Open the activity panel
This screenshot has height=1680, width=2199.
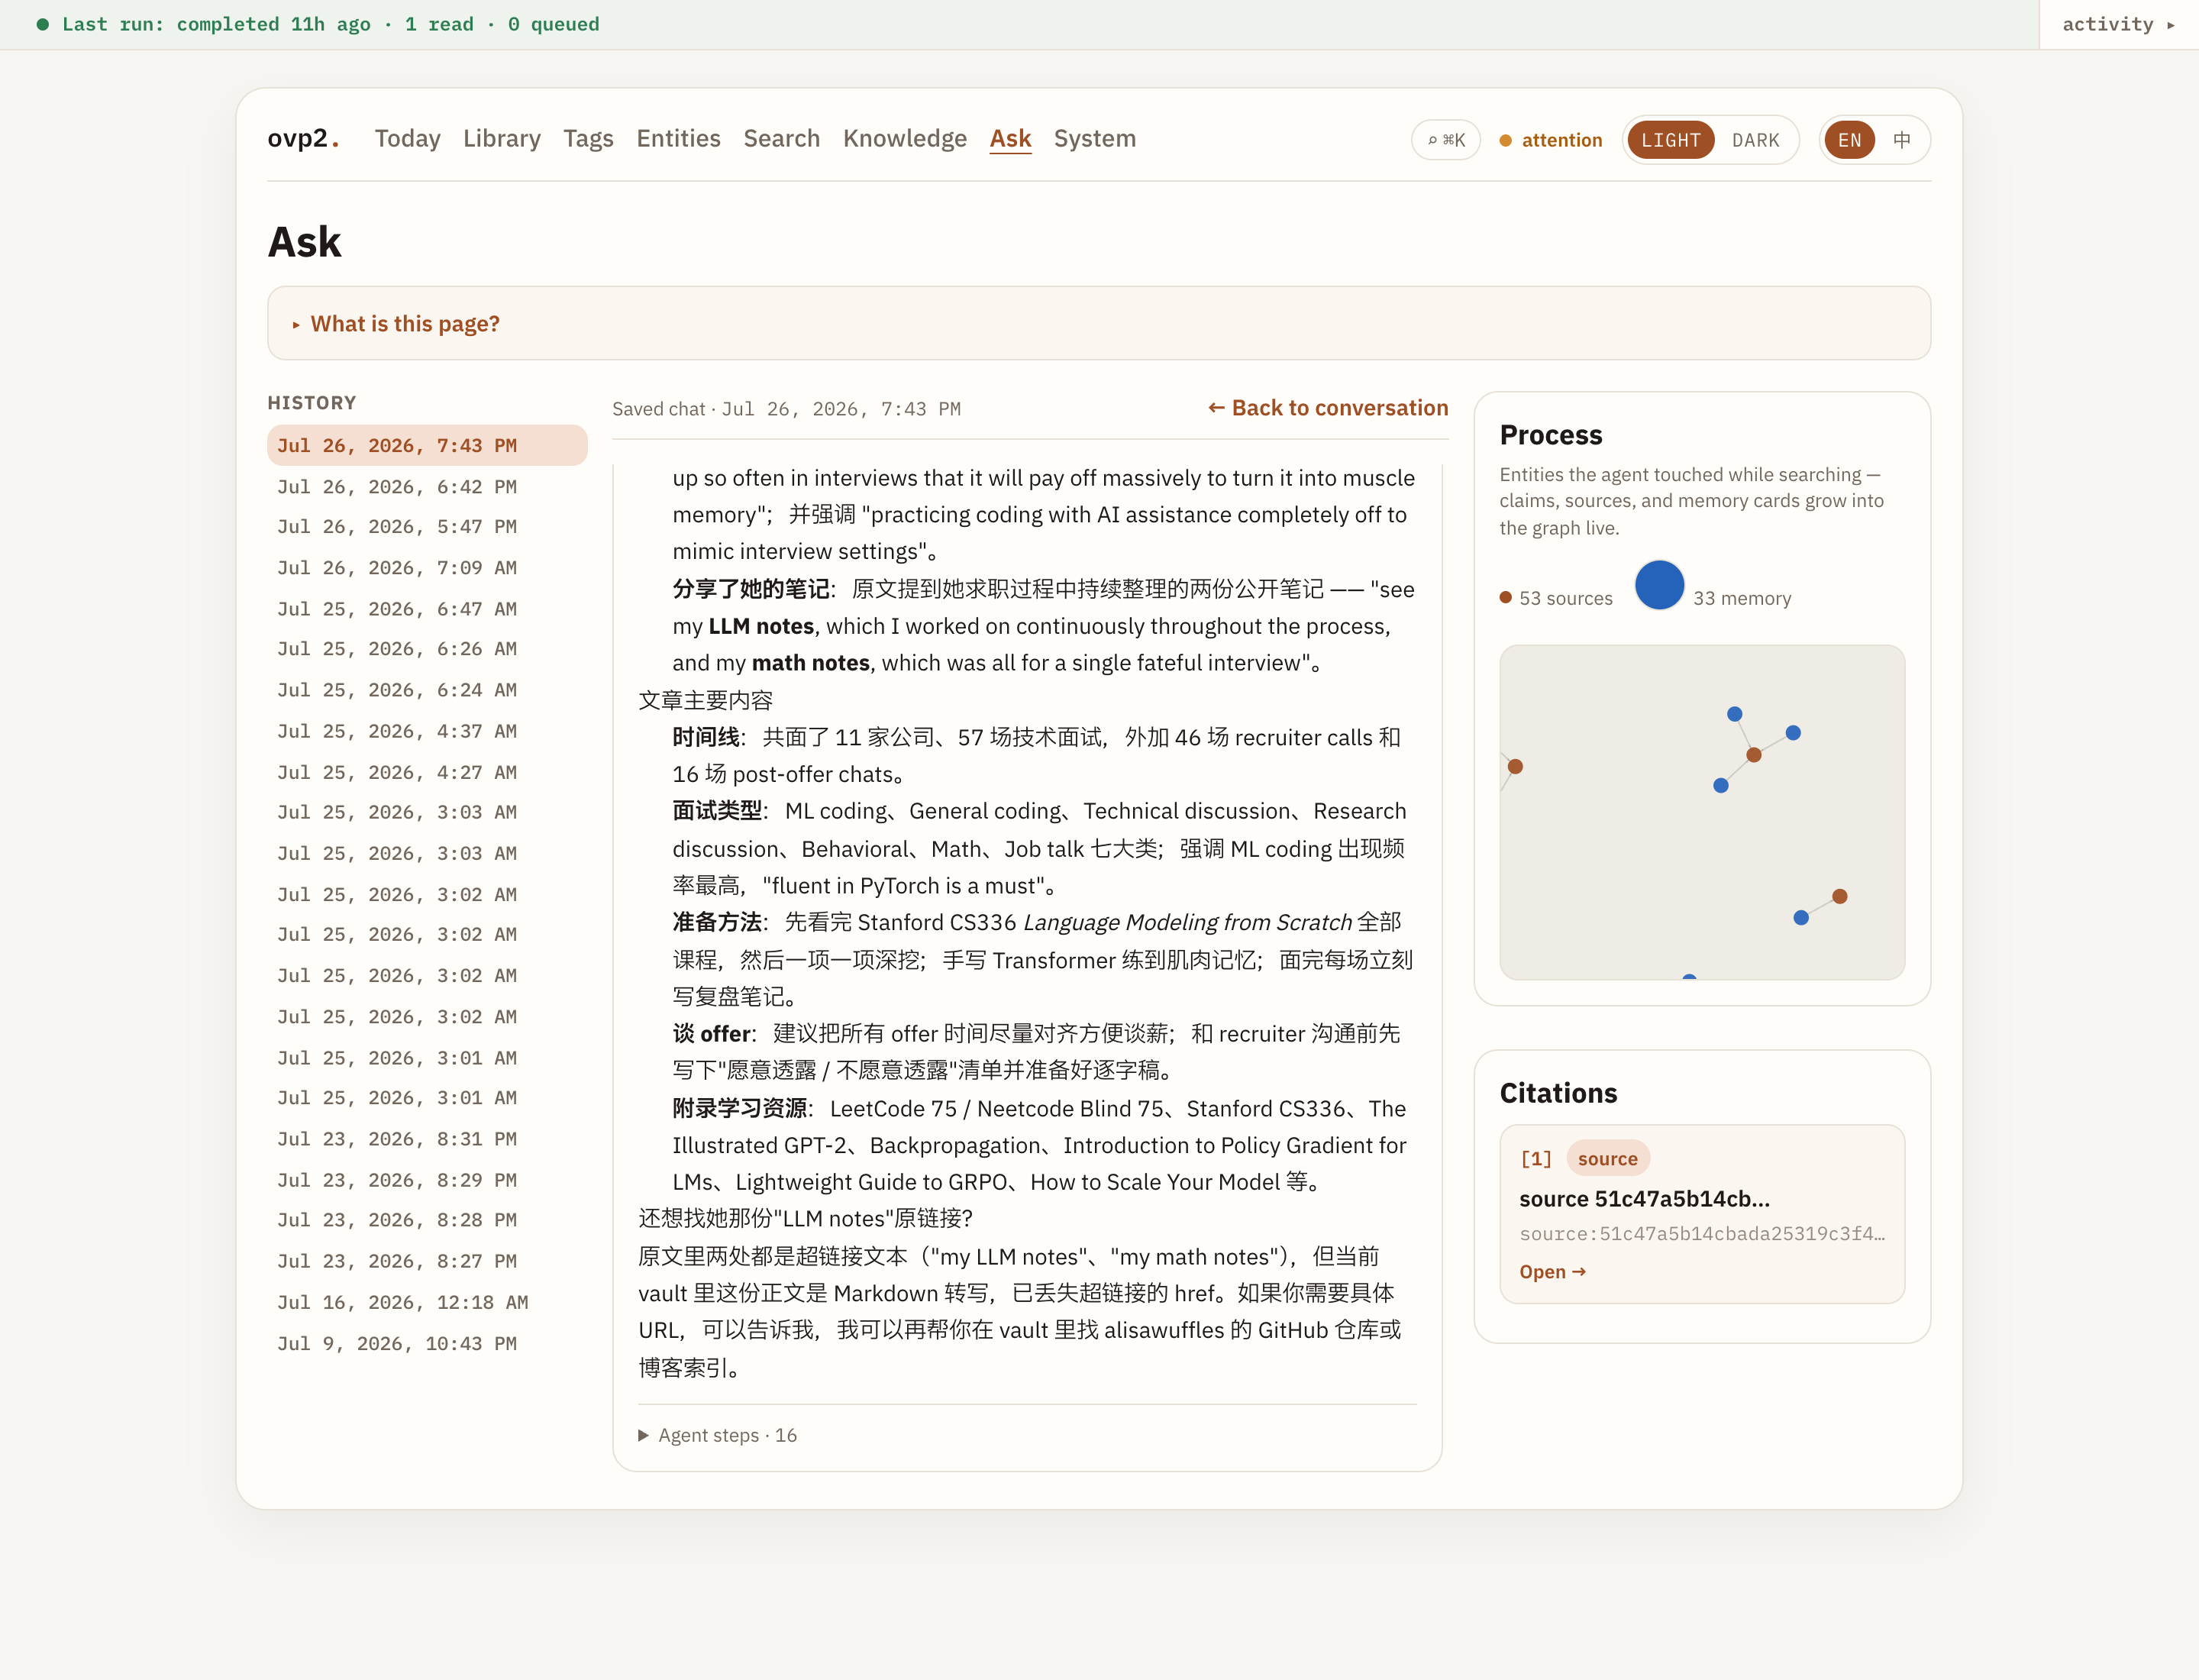(2117, 24)
